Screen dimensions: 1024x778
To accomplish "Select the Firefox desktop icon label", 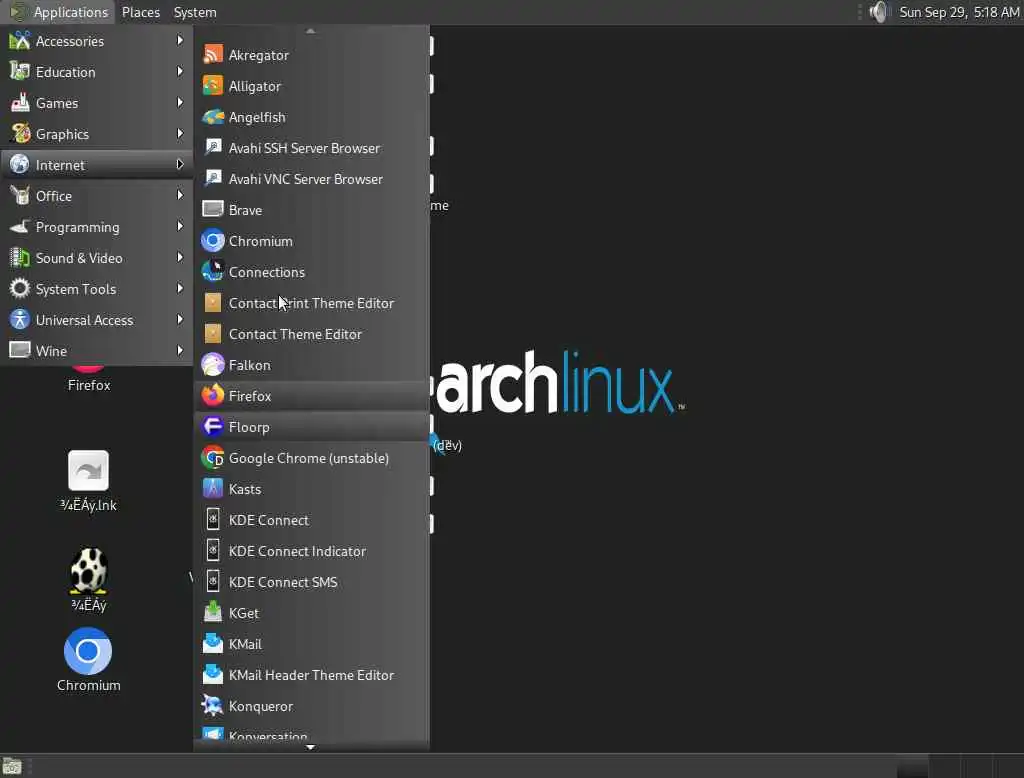I will click(89, 385).
